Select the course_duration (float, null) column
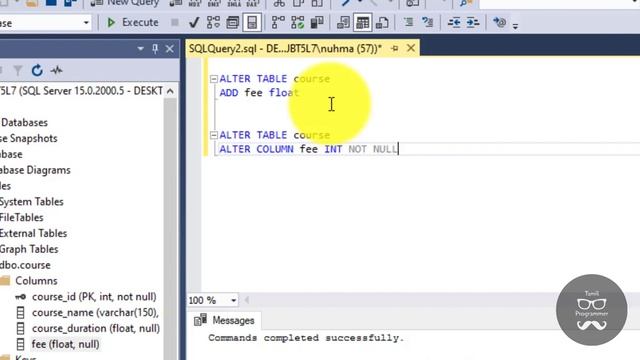The height and width of the screenshot is (360, 640). point(96,329)
